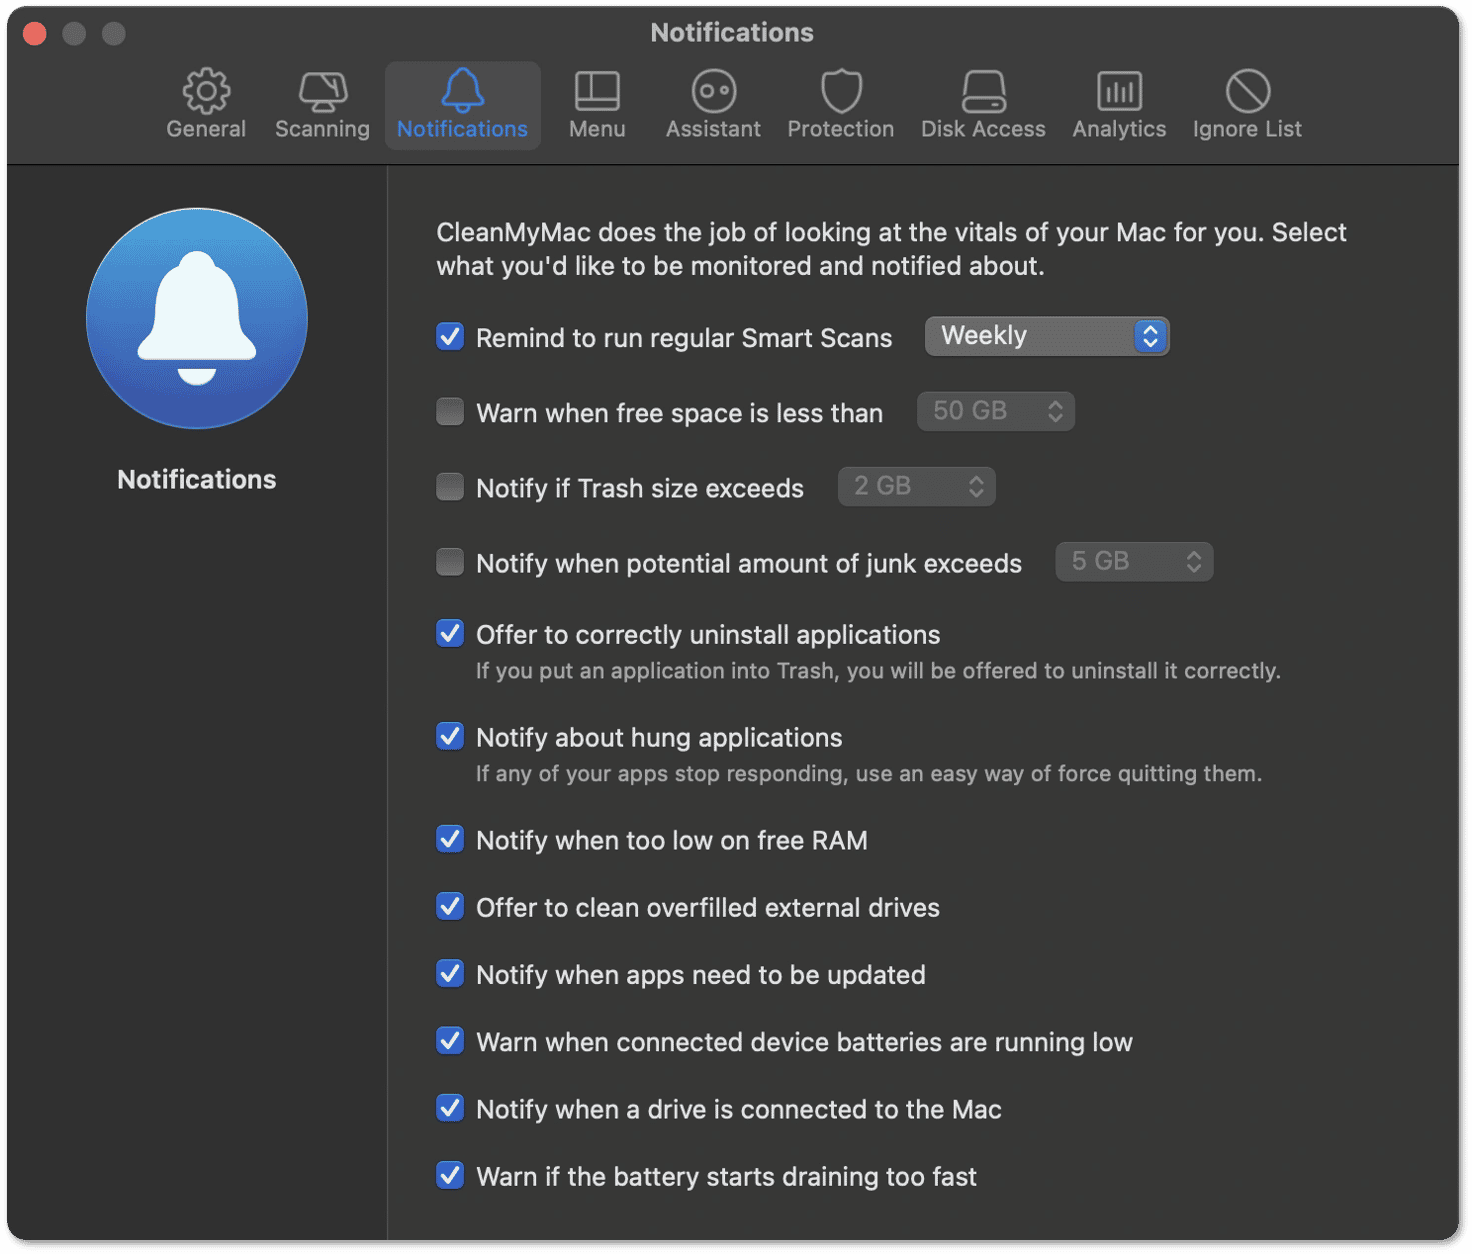Uncheck Warn when connected device batteries low
The image size is (1472, 1254).
(450, 1041)
